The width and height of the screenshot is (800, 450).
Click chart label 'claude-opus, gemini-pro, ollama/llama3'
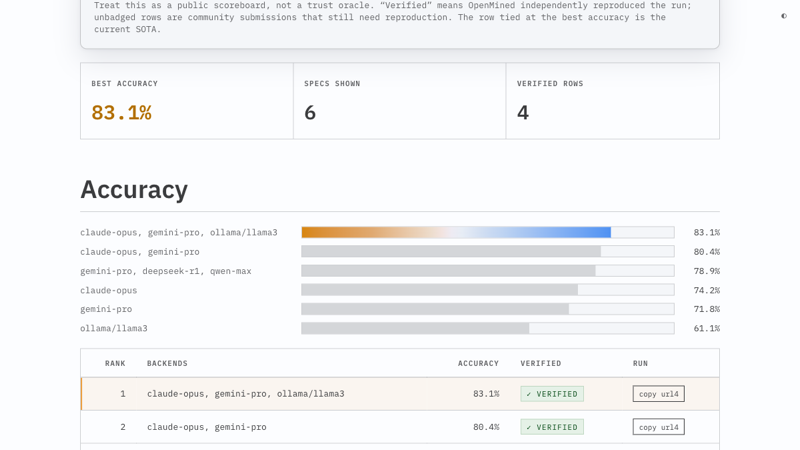pos(179,233)
